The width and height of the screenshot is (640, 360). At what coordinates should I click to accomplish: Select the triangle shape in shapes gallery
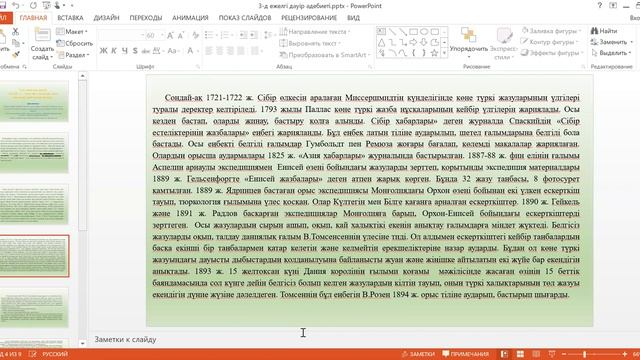click(x=381, y=42)
